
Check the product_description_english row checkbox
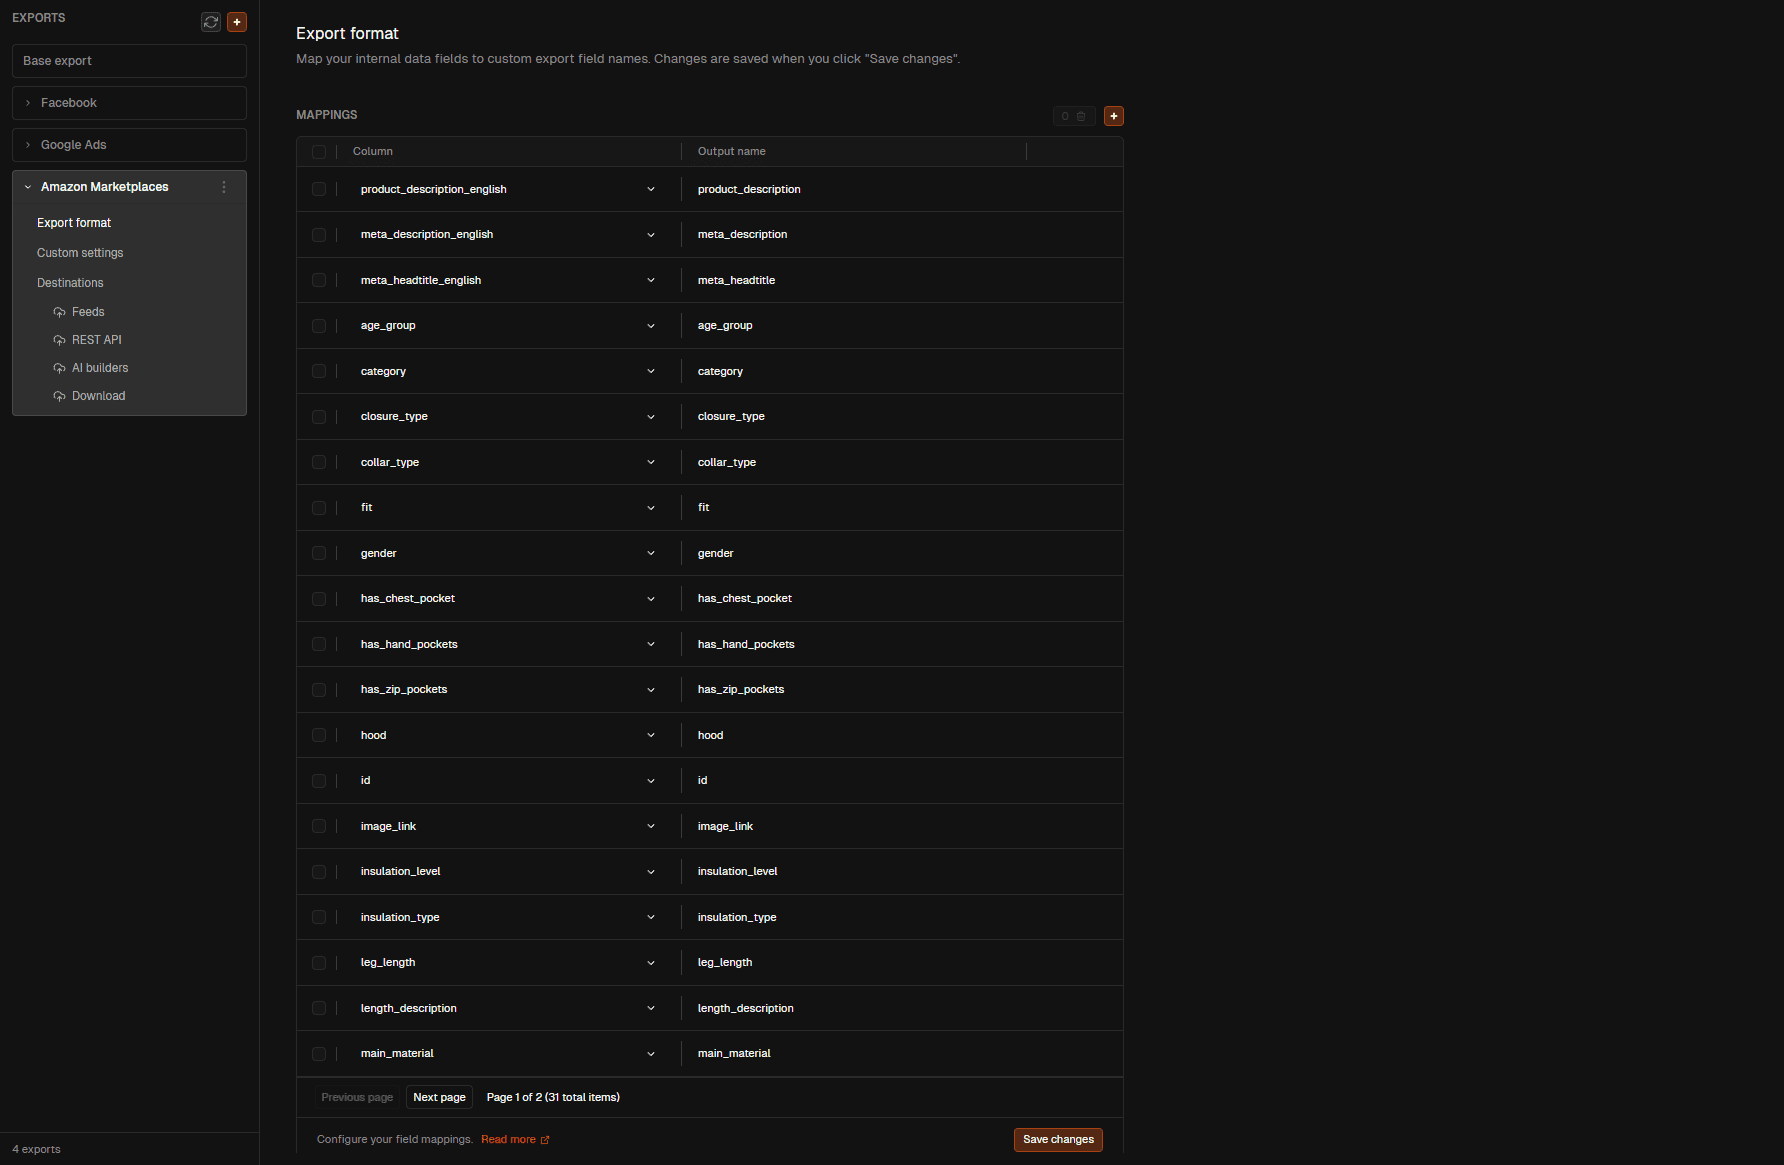pyautogui.click(x=320, y=189)
